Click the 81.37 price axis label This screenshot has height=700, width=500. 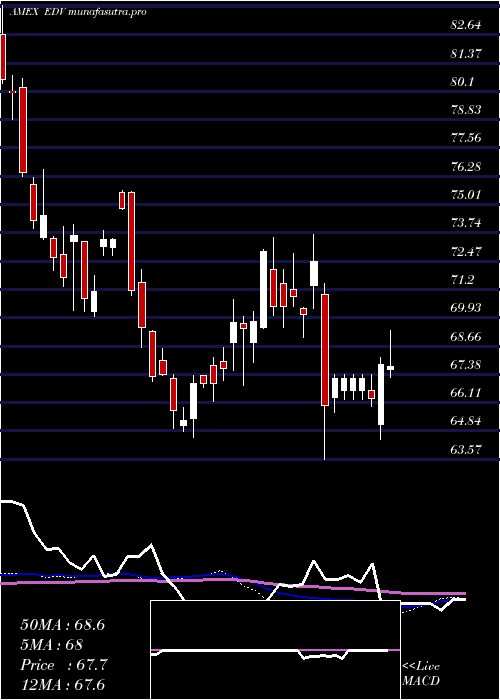(x=466, y=54)
